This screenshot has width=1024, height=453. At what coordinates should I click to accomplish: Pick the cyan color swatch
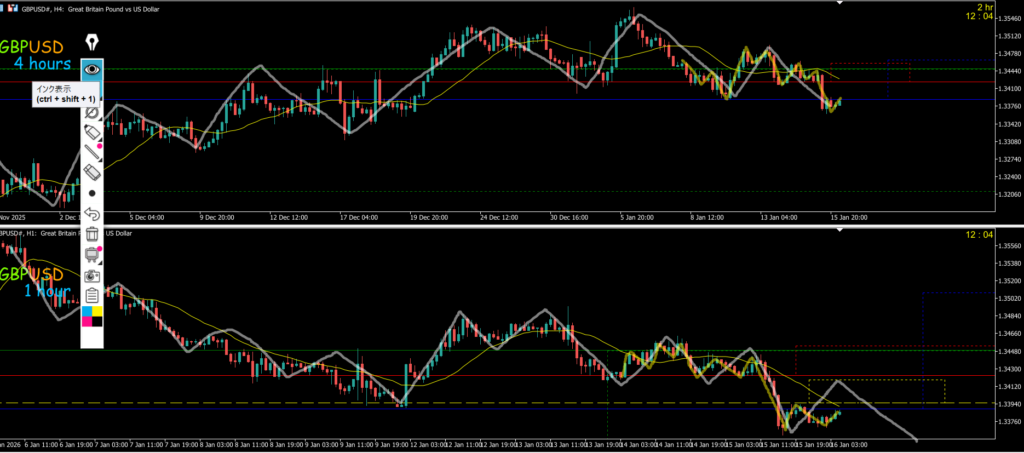click(x=87, y=313)
